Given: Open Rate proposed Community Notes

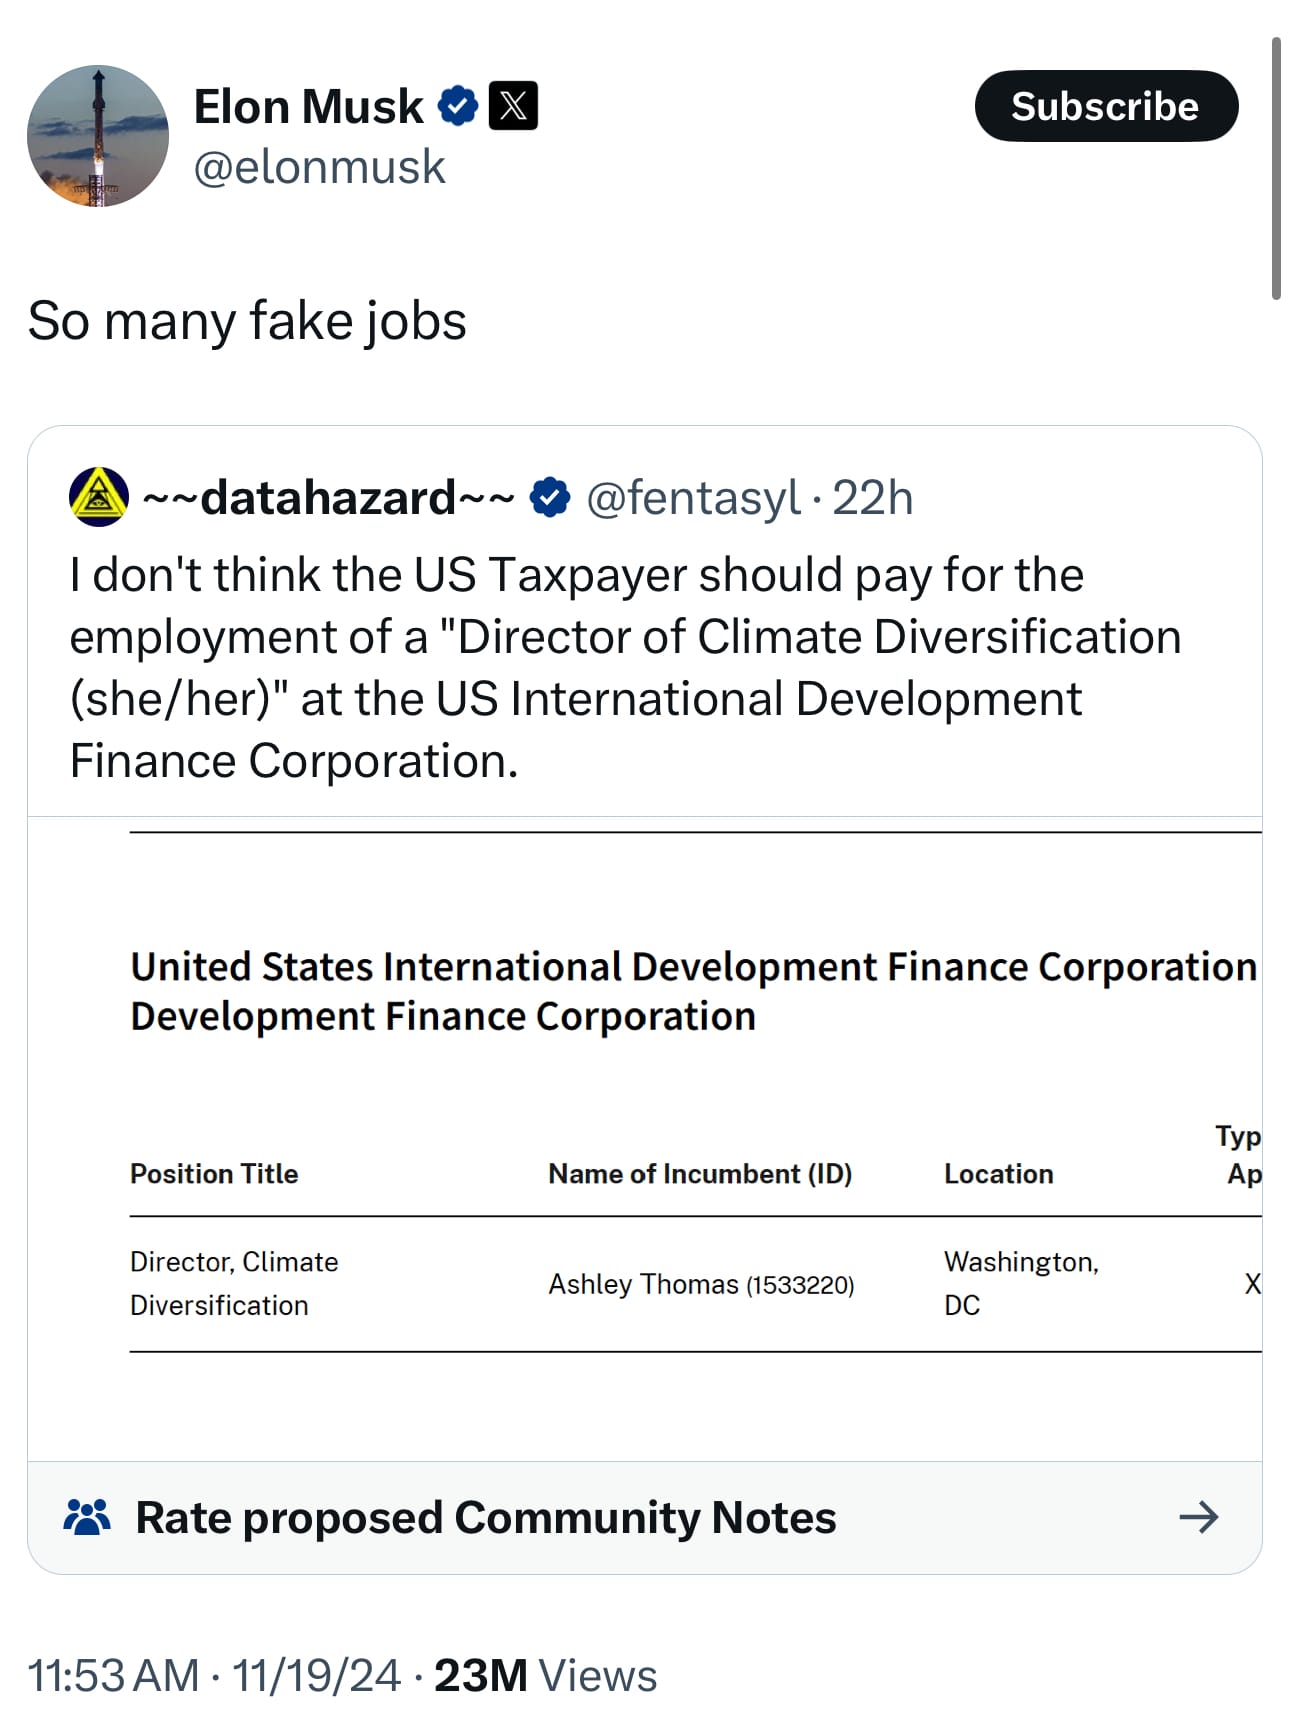Looking at the screenshot, I should [486, 1517].
